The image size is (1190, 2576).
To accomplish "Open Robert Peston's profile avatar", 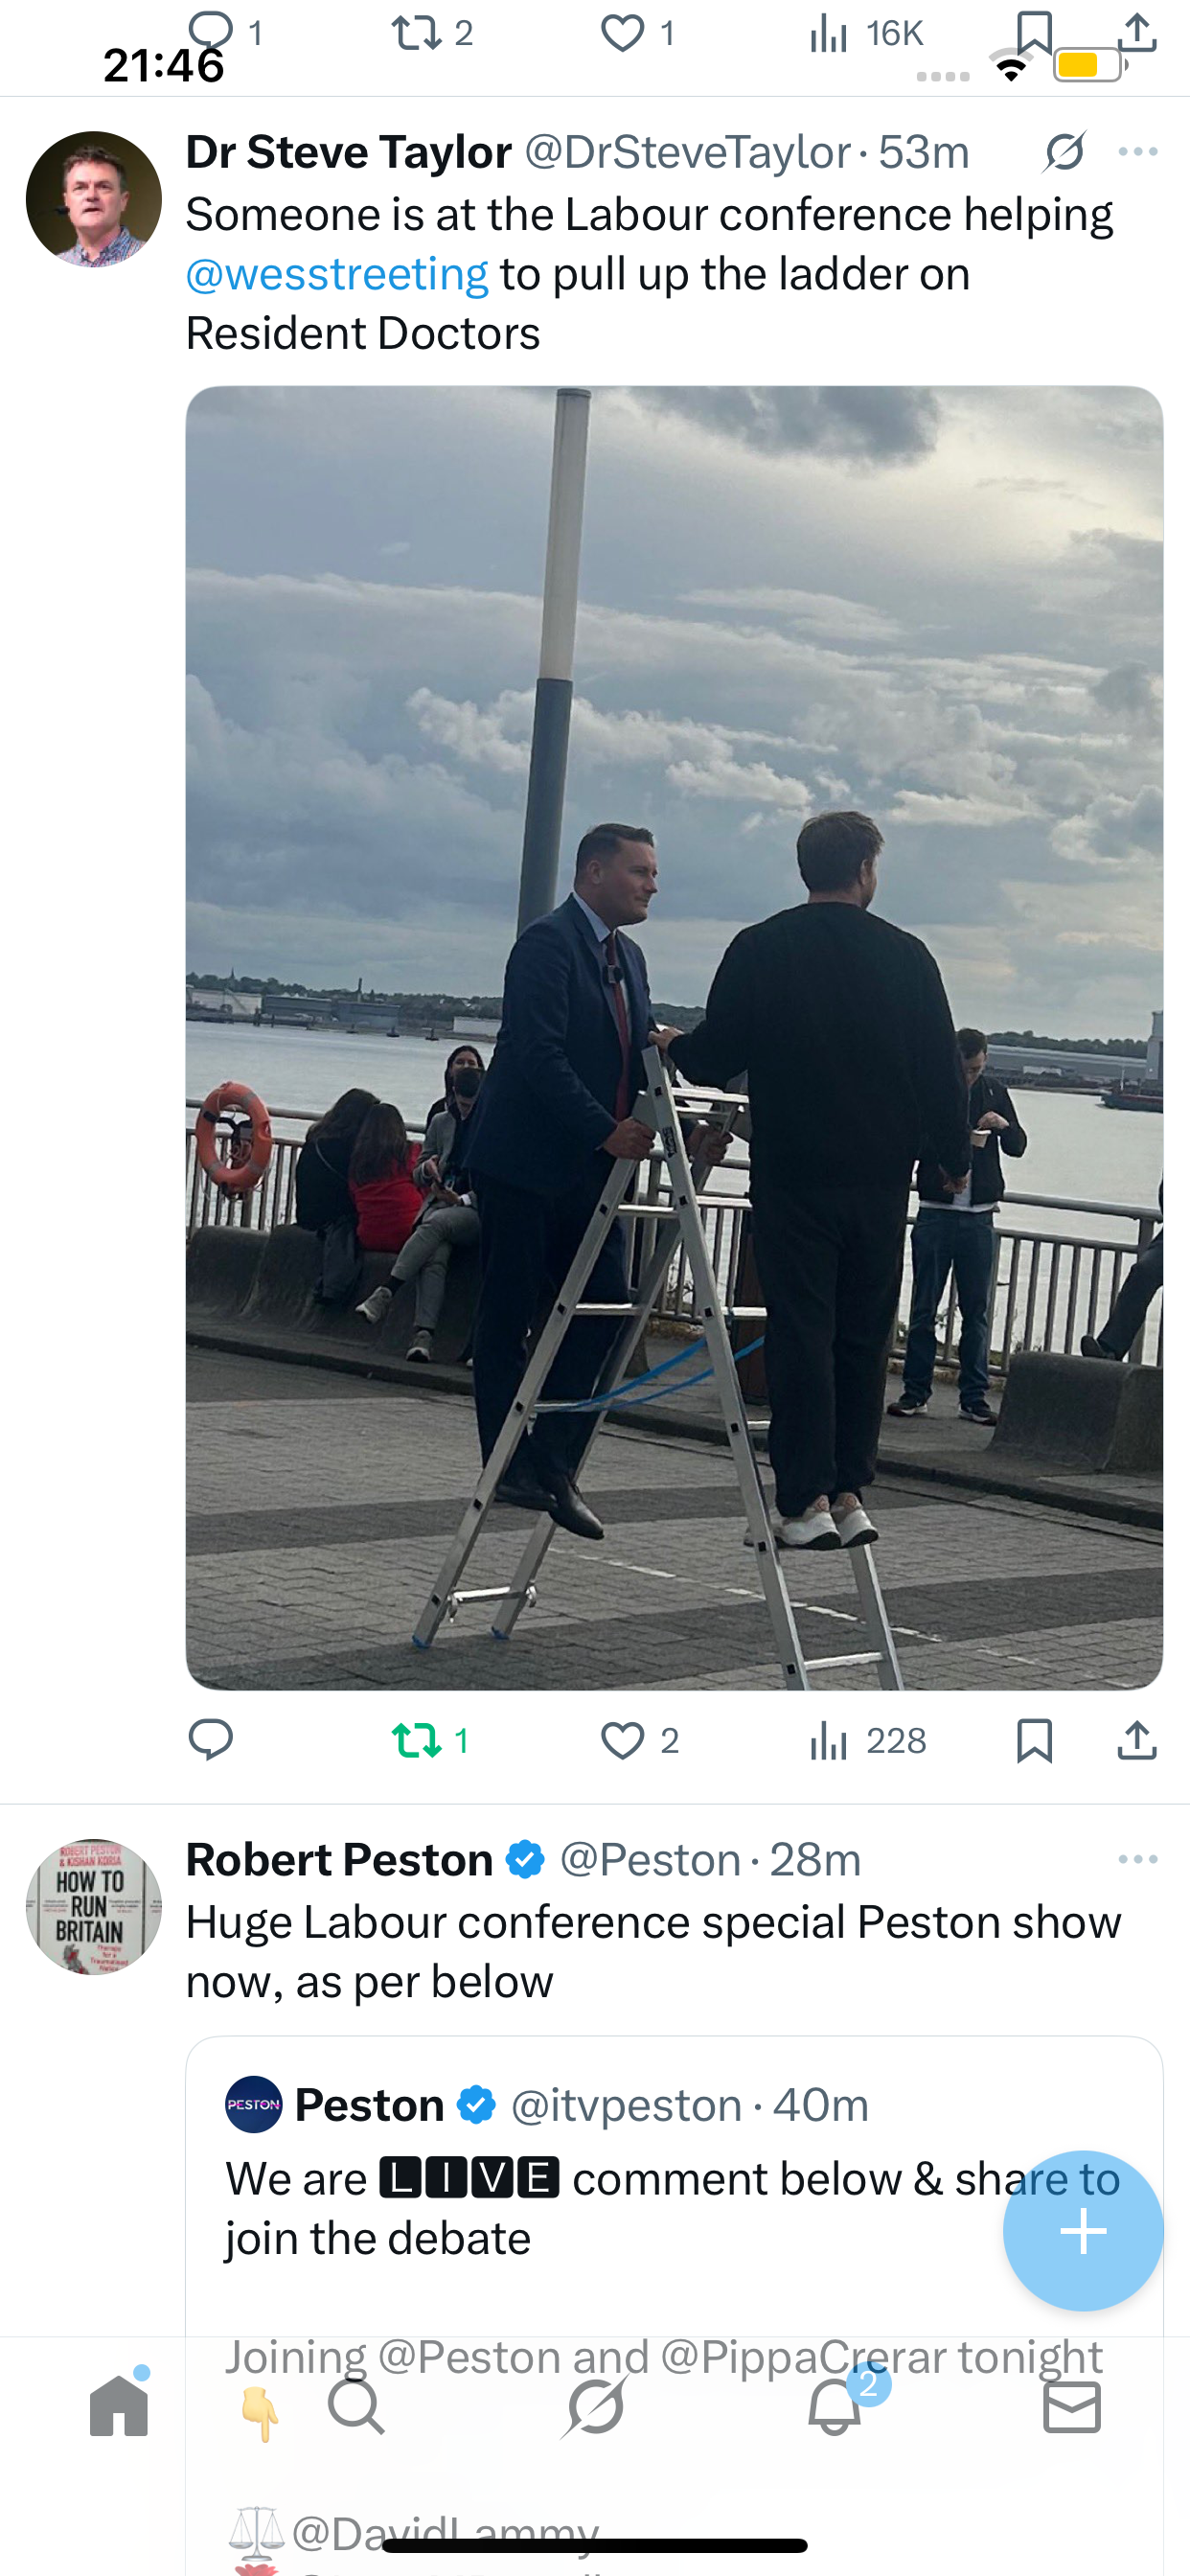I will pos(94,1906).
